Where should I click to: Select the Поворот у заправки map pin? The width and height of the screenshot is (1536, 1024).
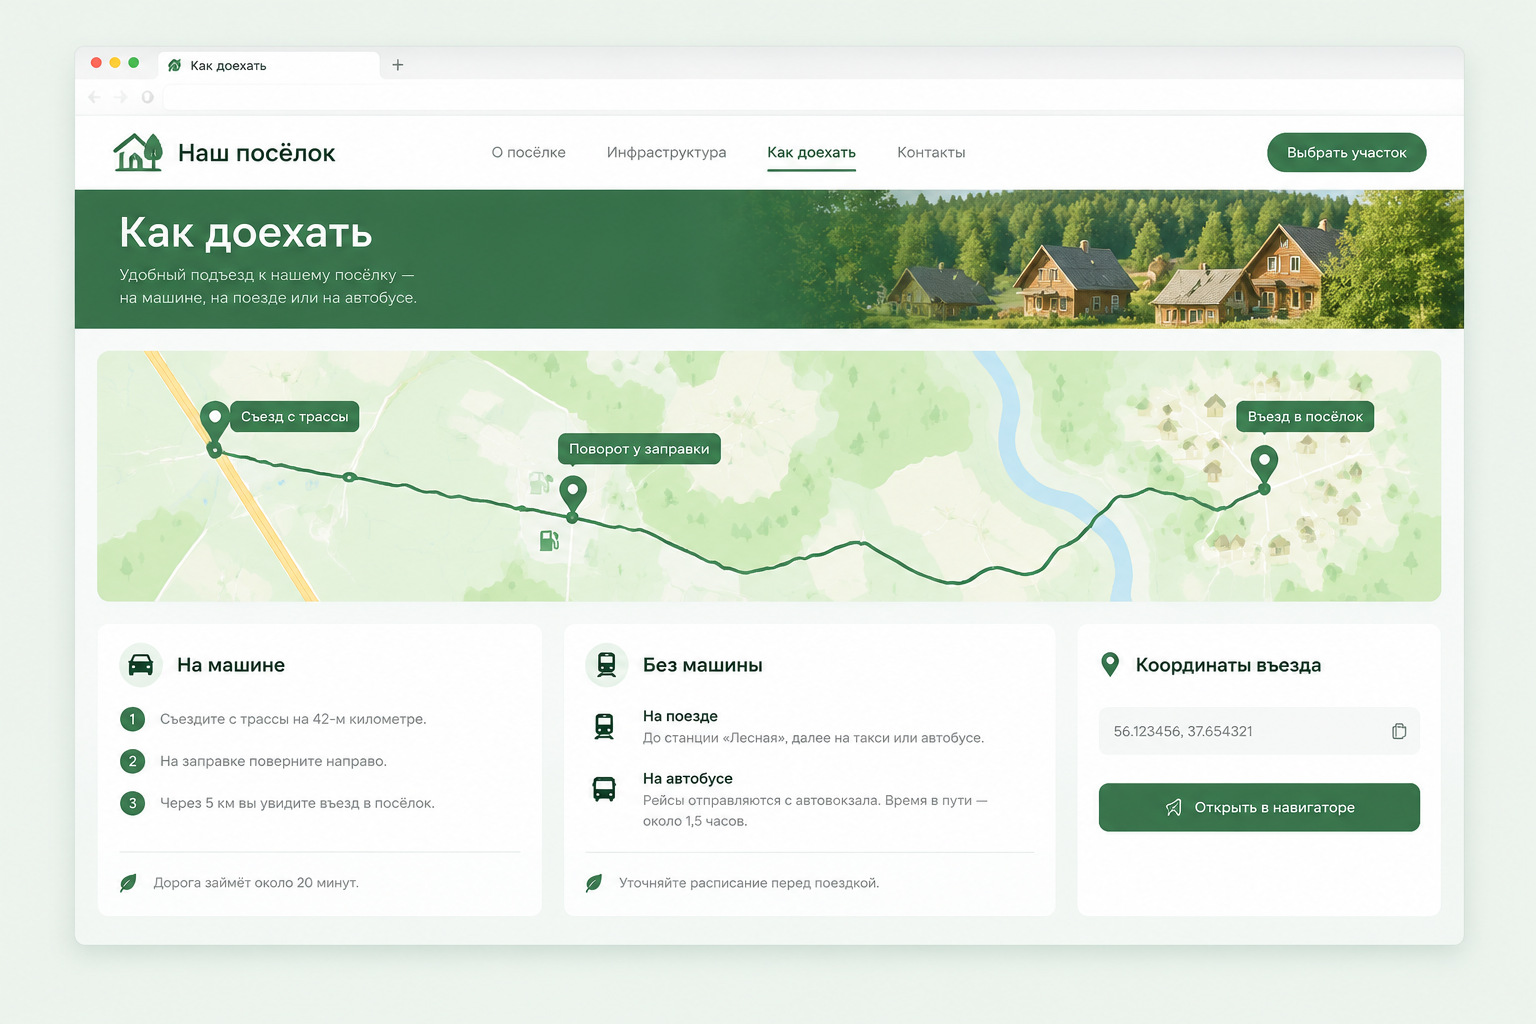[x=573, y=494]
